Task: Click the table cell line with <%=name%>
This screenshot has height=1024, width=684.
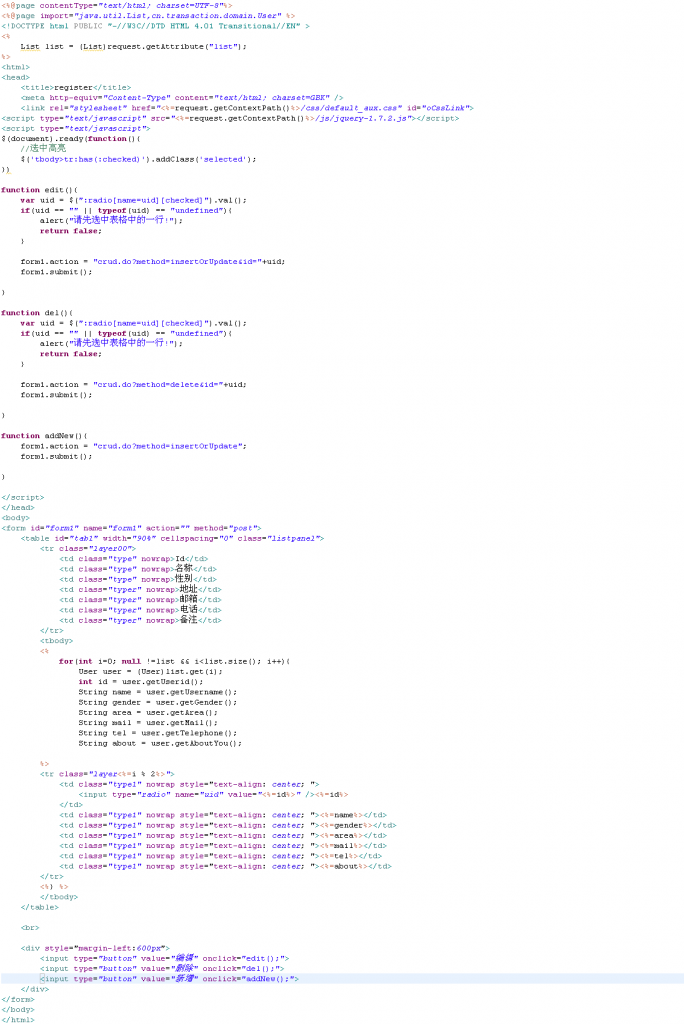Action: tap(223, 815)
